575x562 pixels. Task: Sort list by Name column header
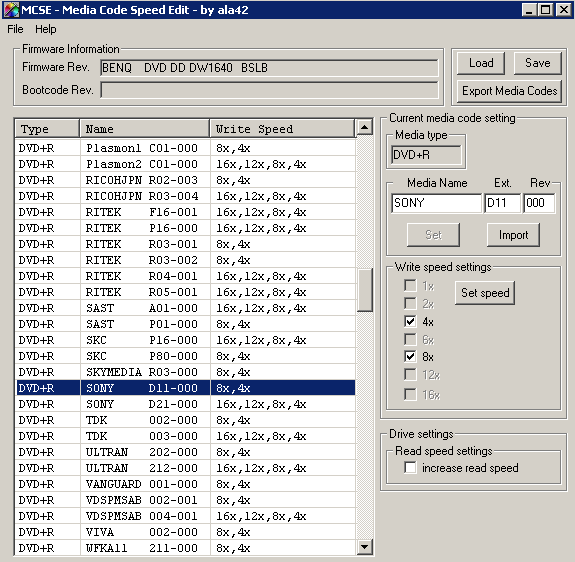pyautogui.click(x=144, y=129)
